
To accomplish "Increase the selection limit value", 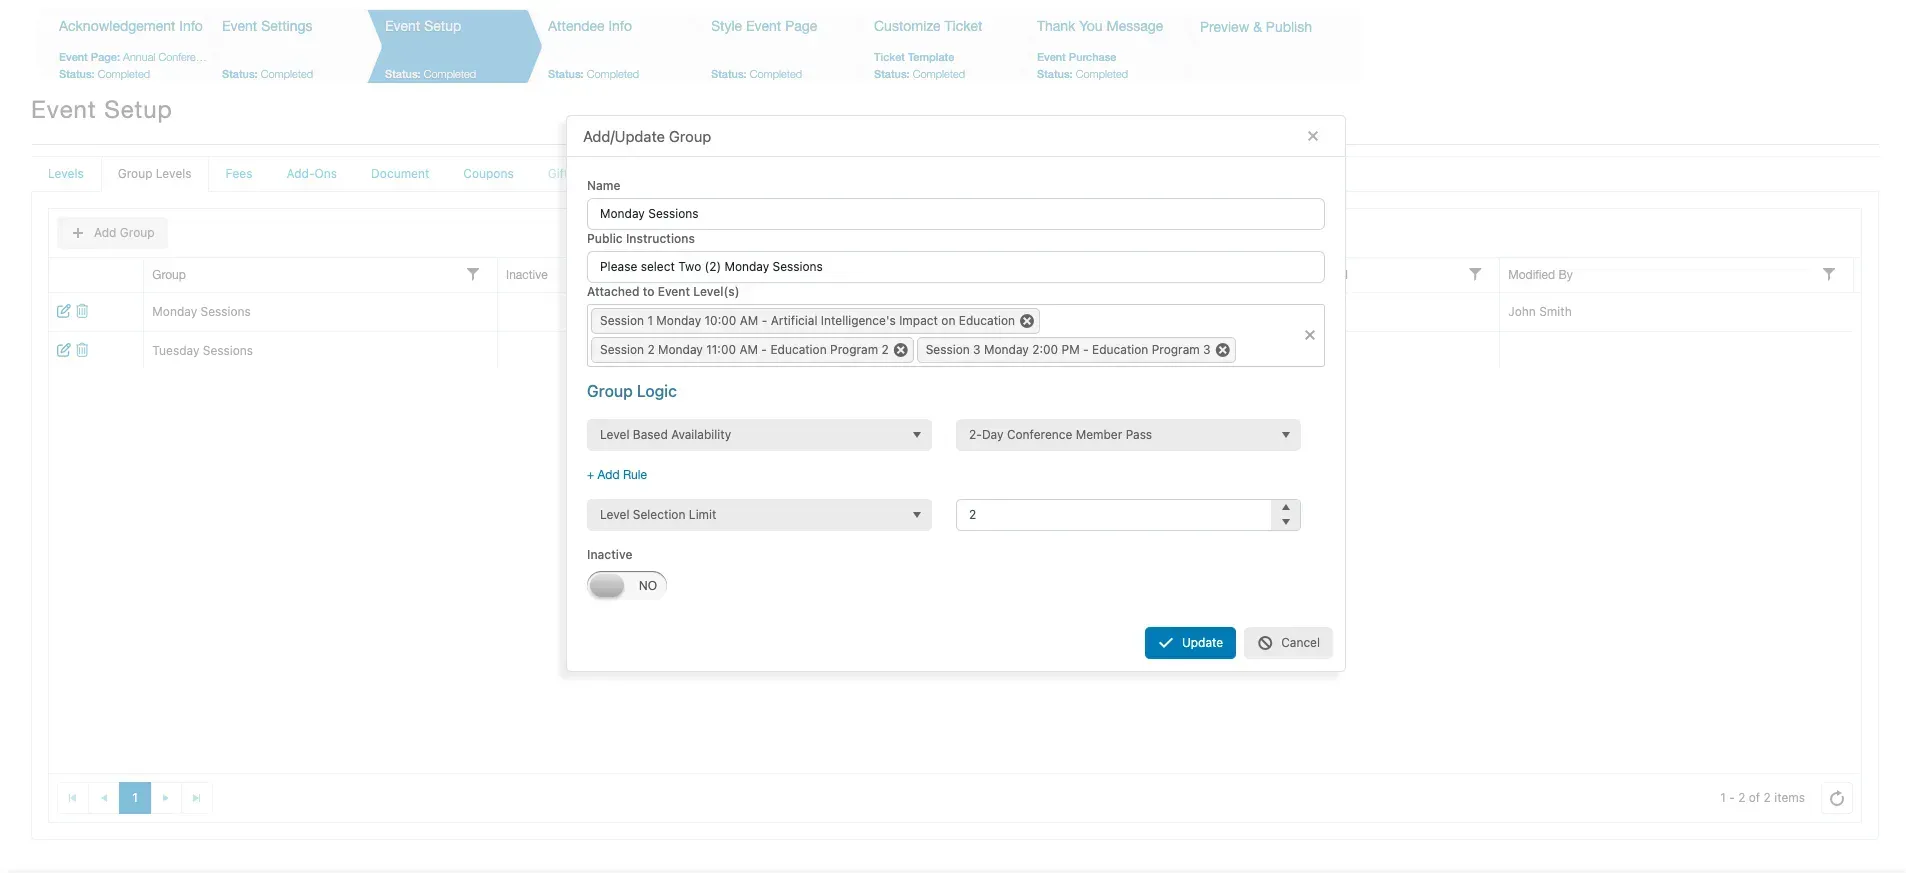I will pyautogui.click(x=1286, y=508).
